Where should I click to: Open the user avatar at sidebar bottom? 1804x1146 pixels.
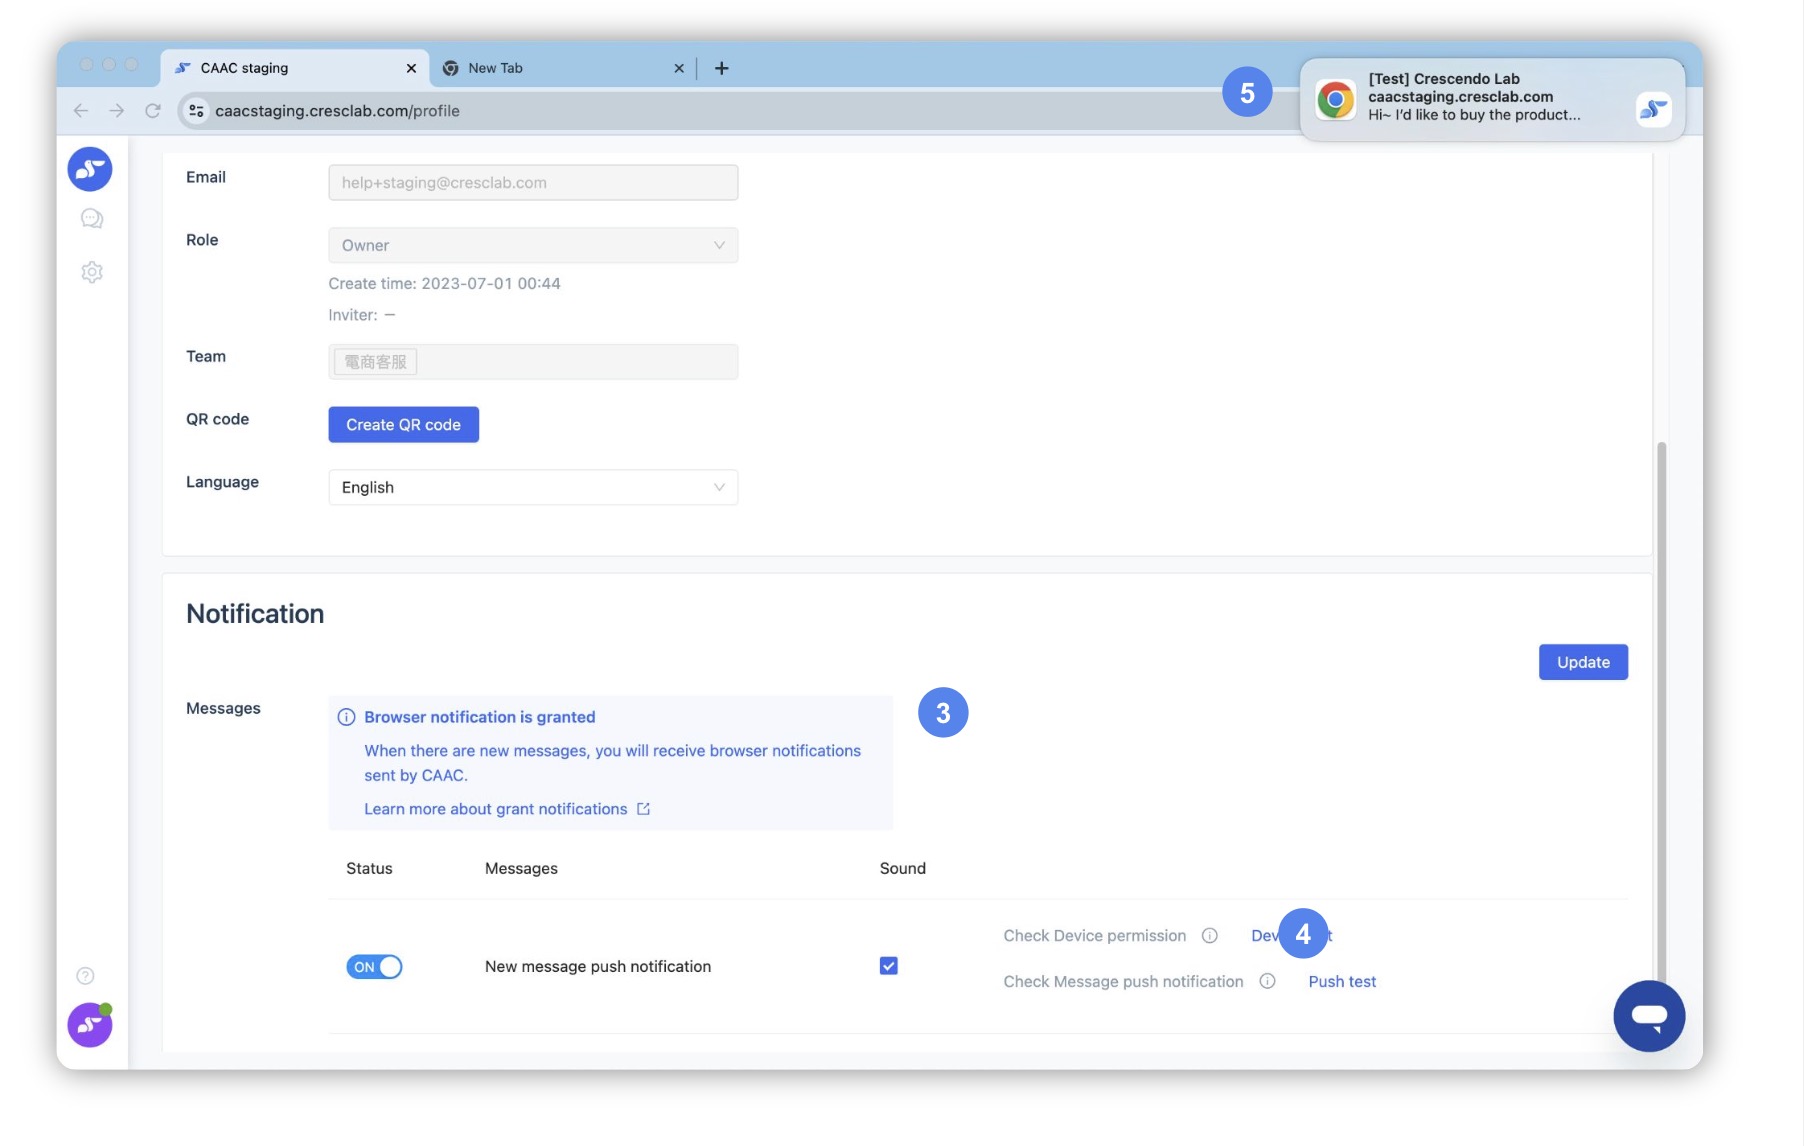pyautogui.click(x=90, y=1025)
